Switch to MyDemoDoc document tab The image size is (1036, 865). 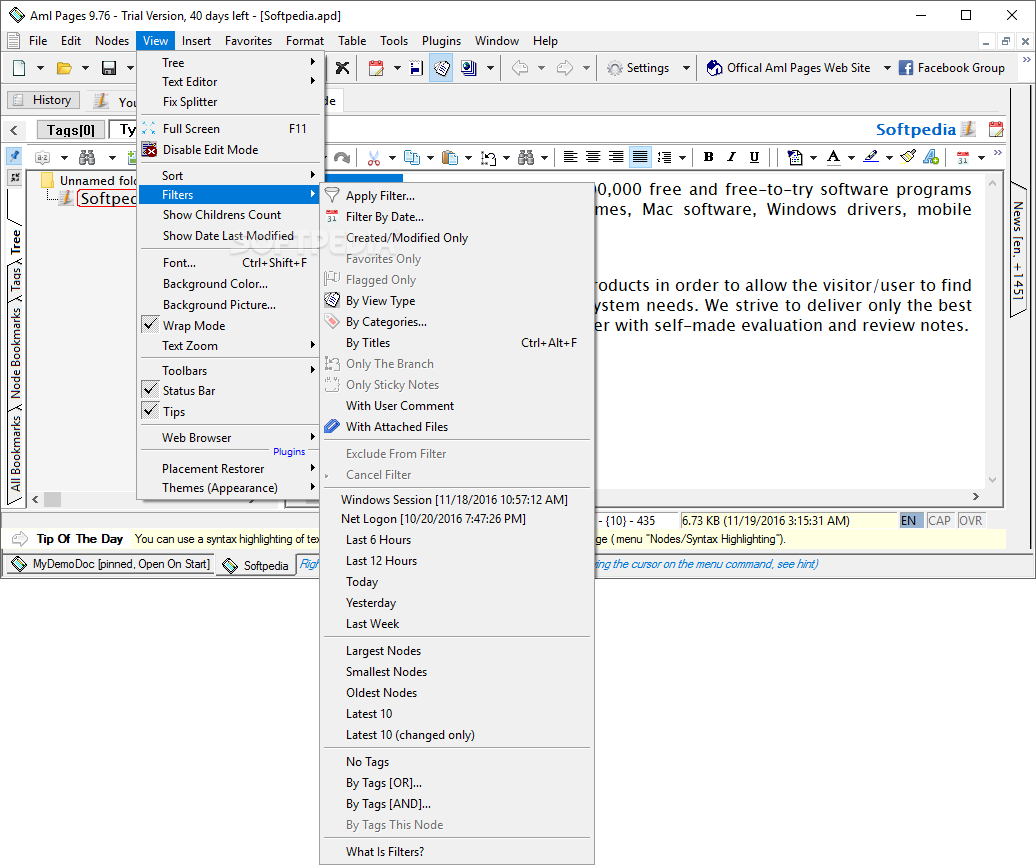[111, 564]
